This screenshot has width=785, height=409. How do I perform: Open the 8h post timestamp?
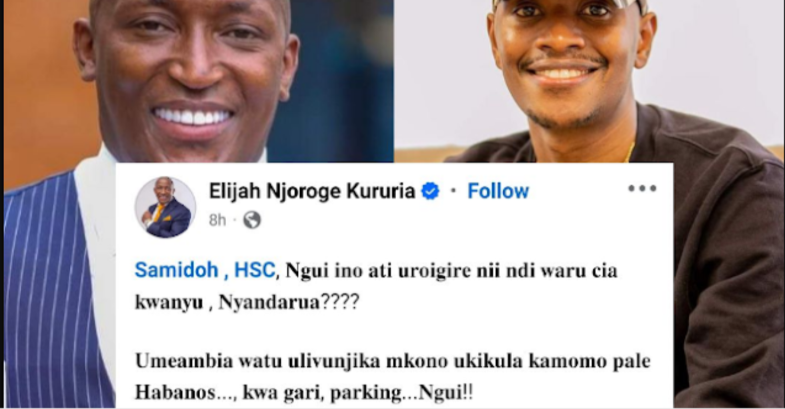click(217, 220)
